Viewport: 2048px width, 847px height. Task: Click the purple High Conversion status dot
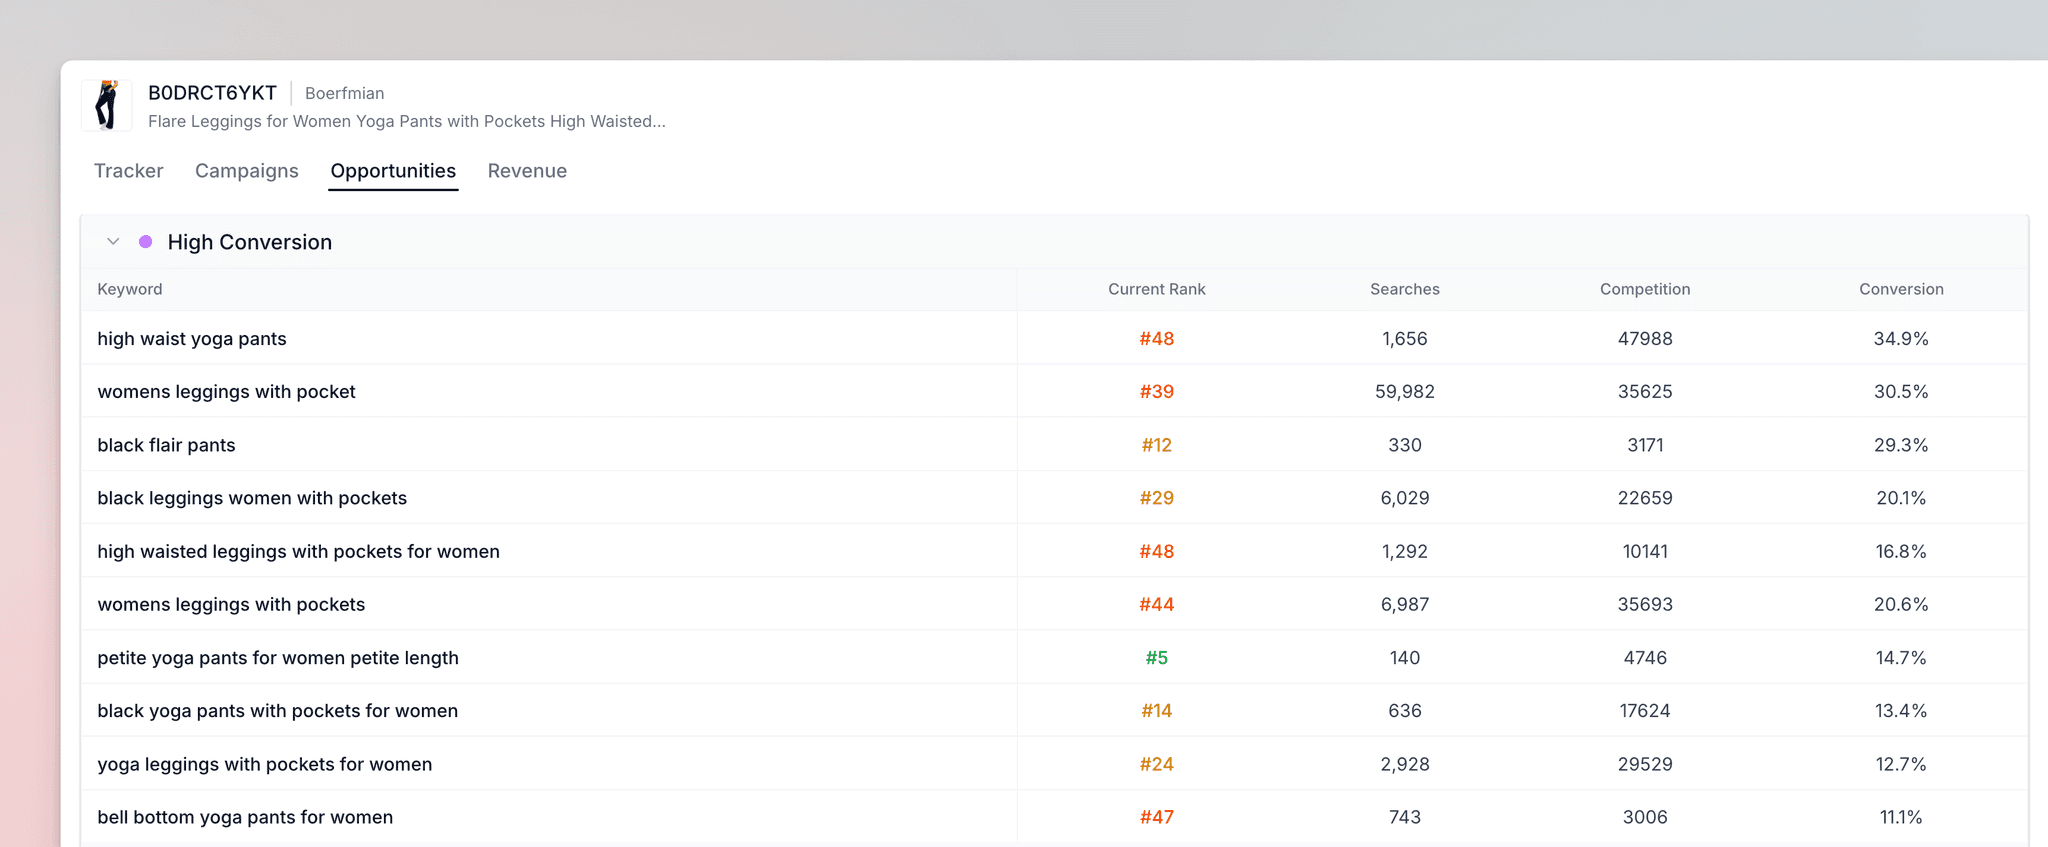click(x=146, y=241)
